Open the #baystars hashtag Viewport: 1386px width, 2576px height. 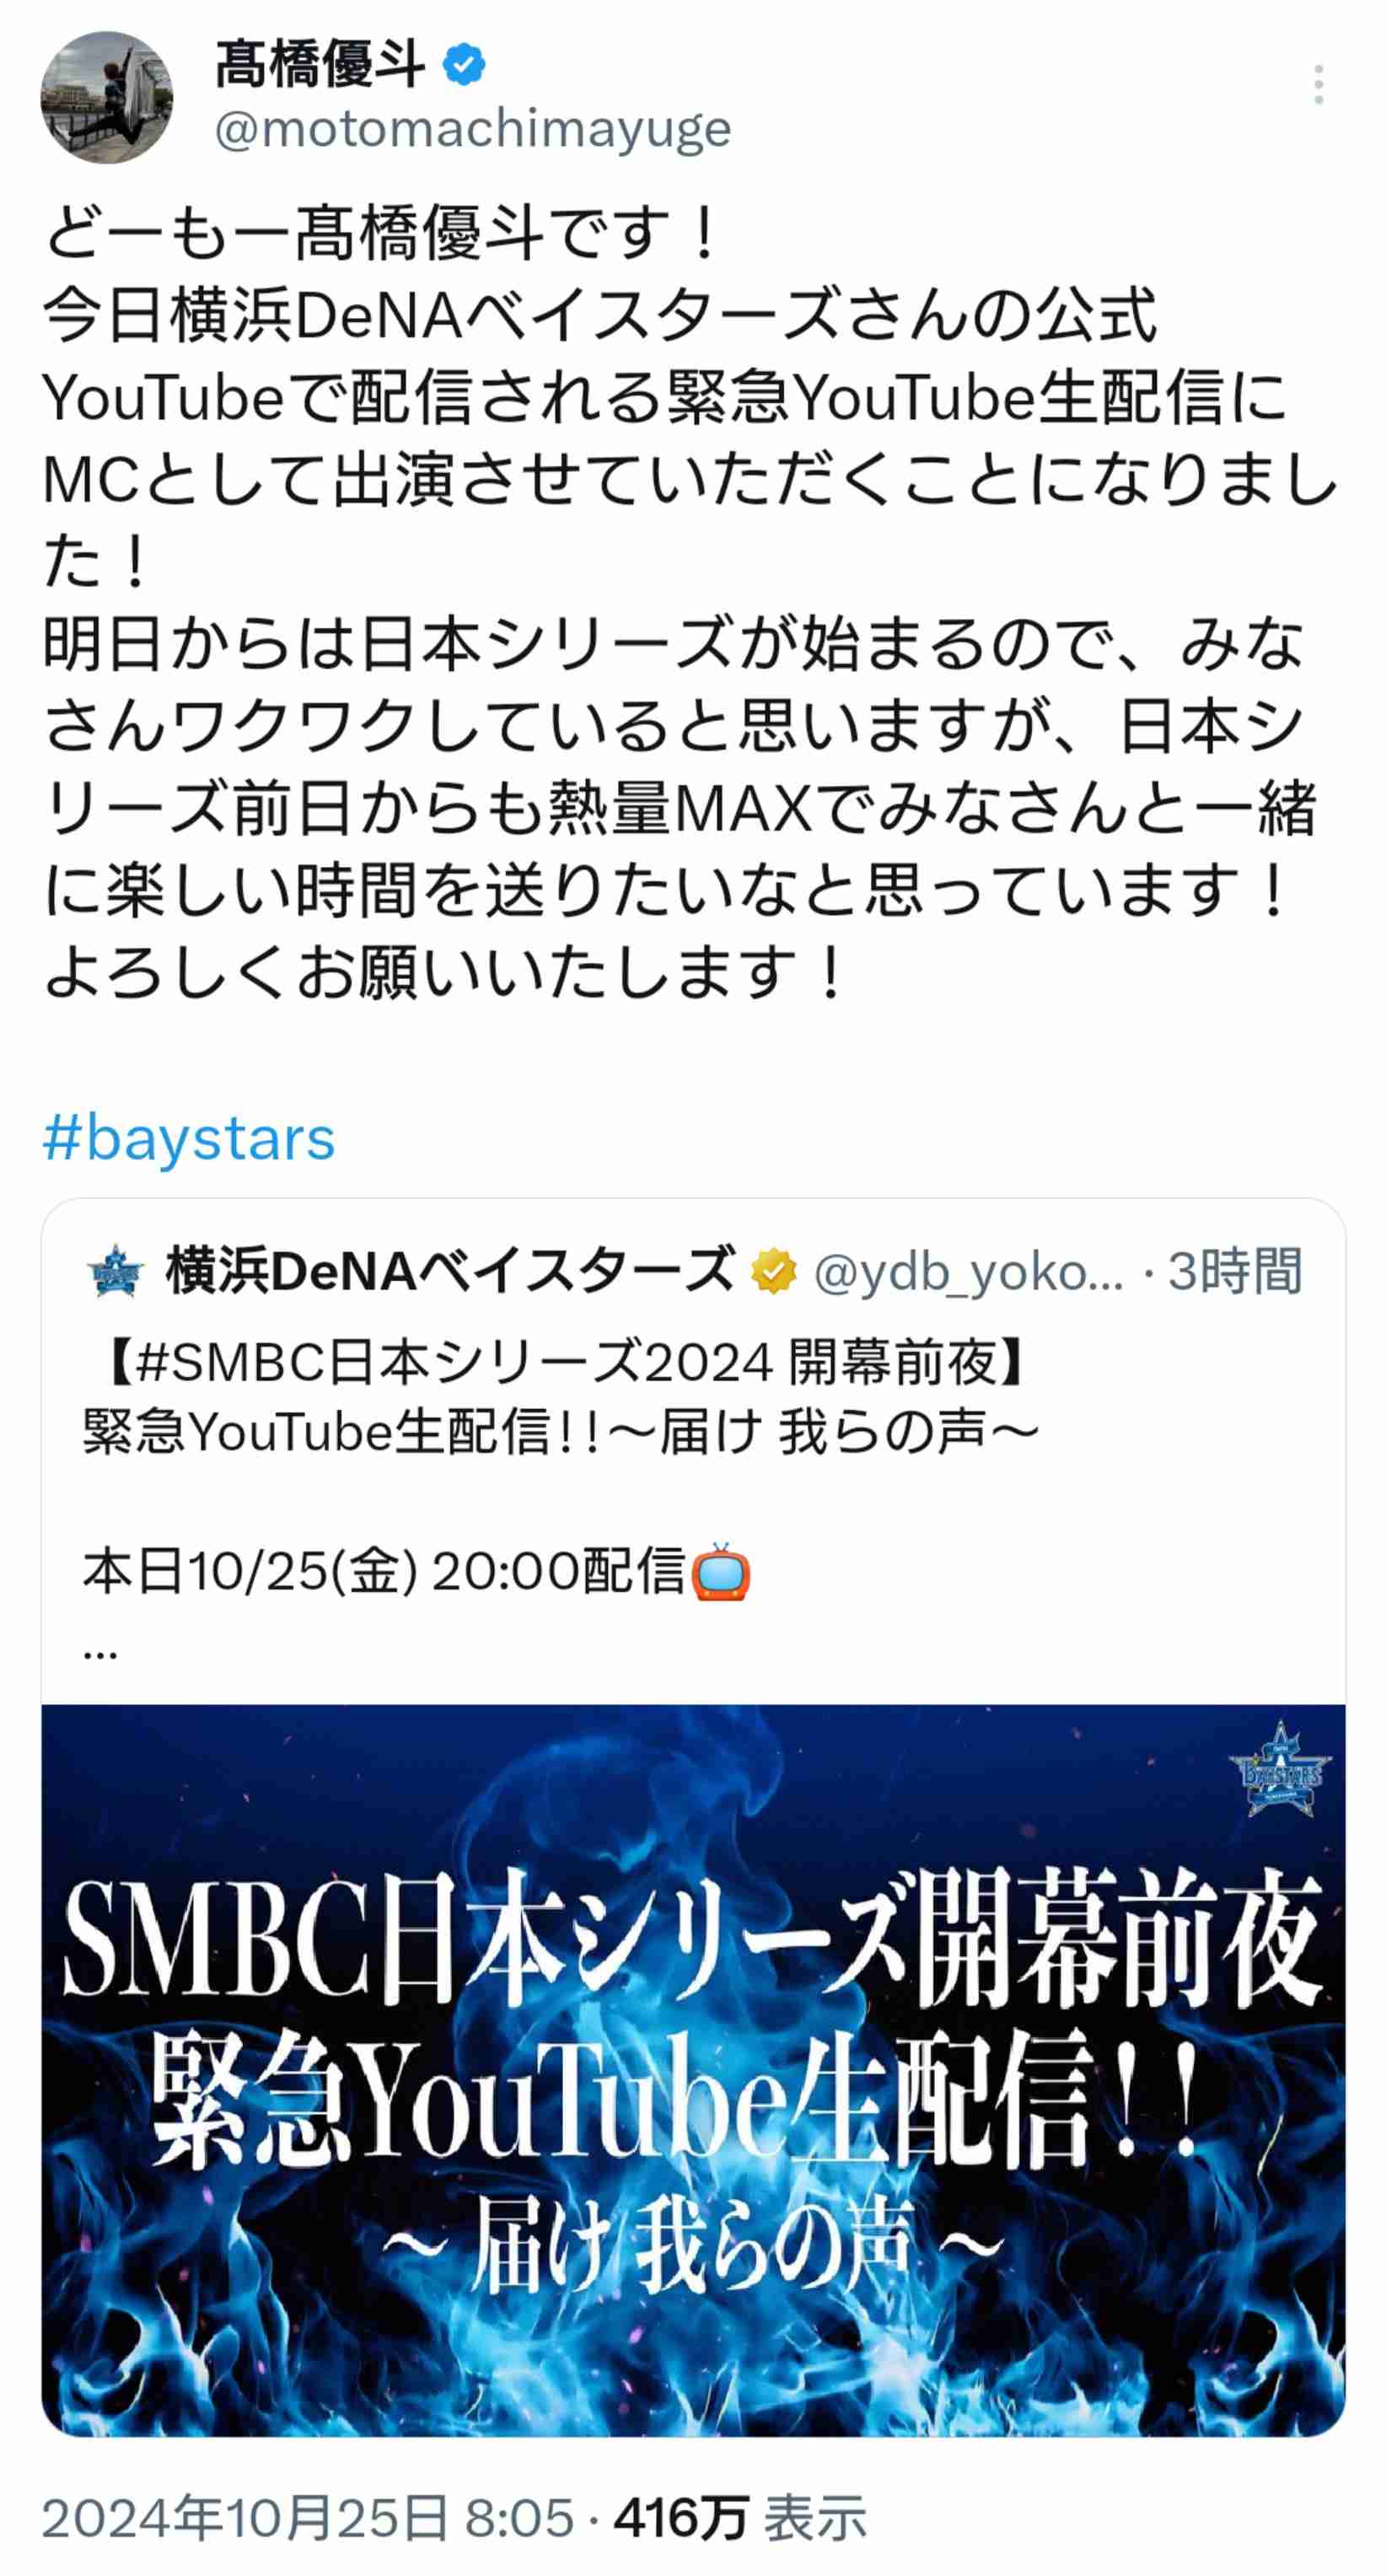pyautogui.click(x=189, y=1139)
